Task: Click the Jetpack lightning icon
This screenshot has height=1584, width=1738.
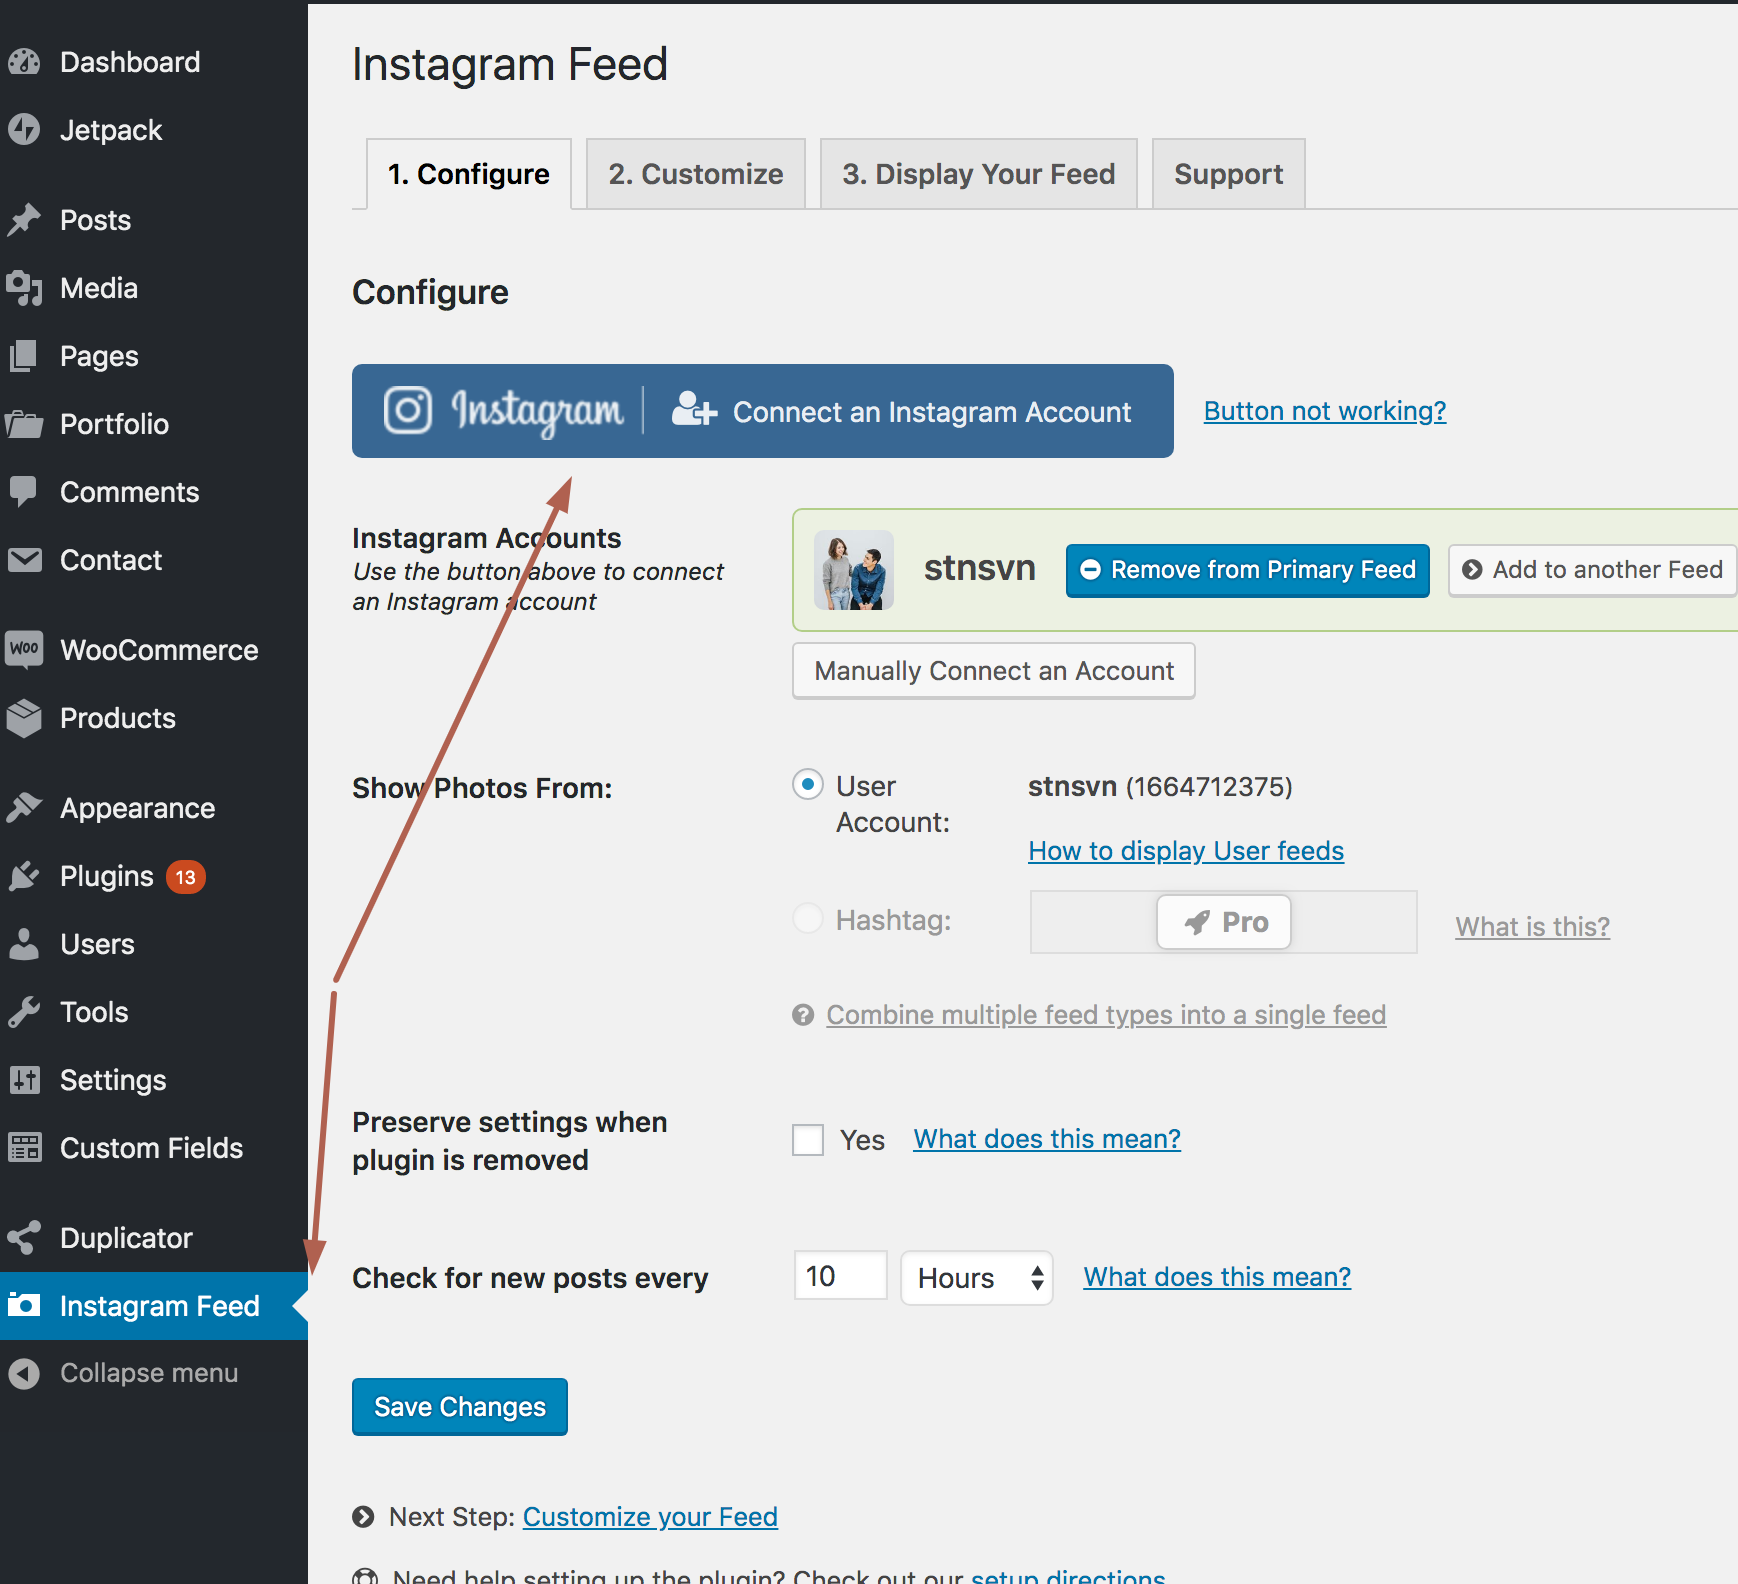Action: (24, 130)
